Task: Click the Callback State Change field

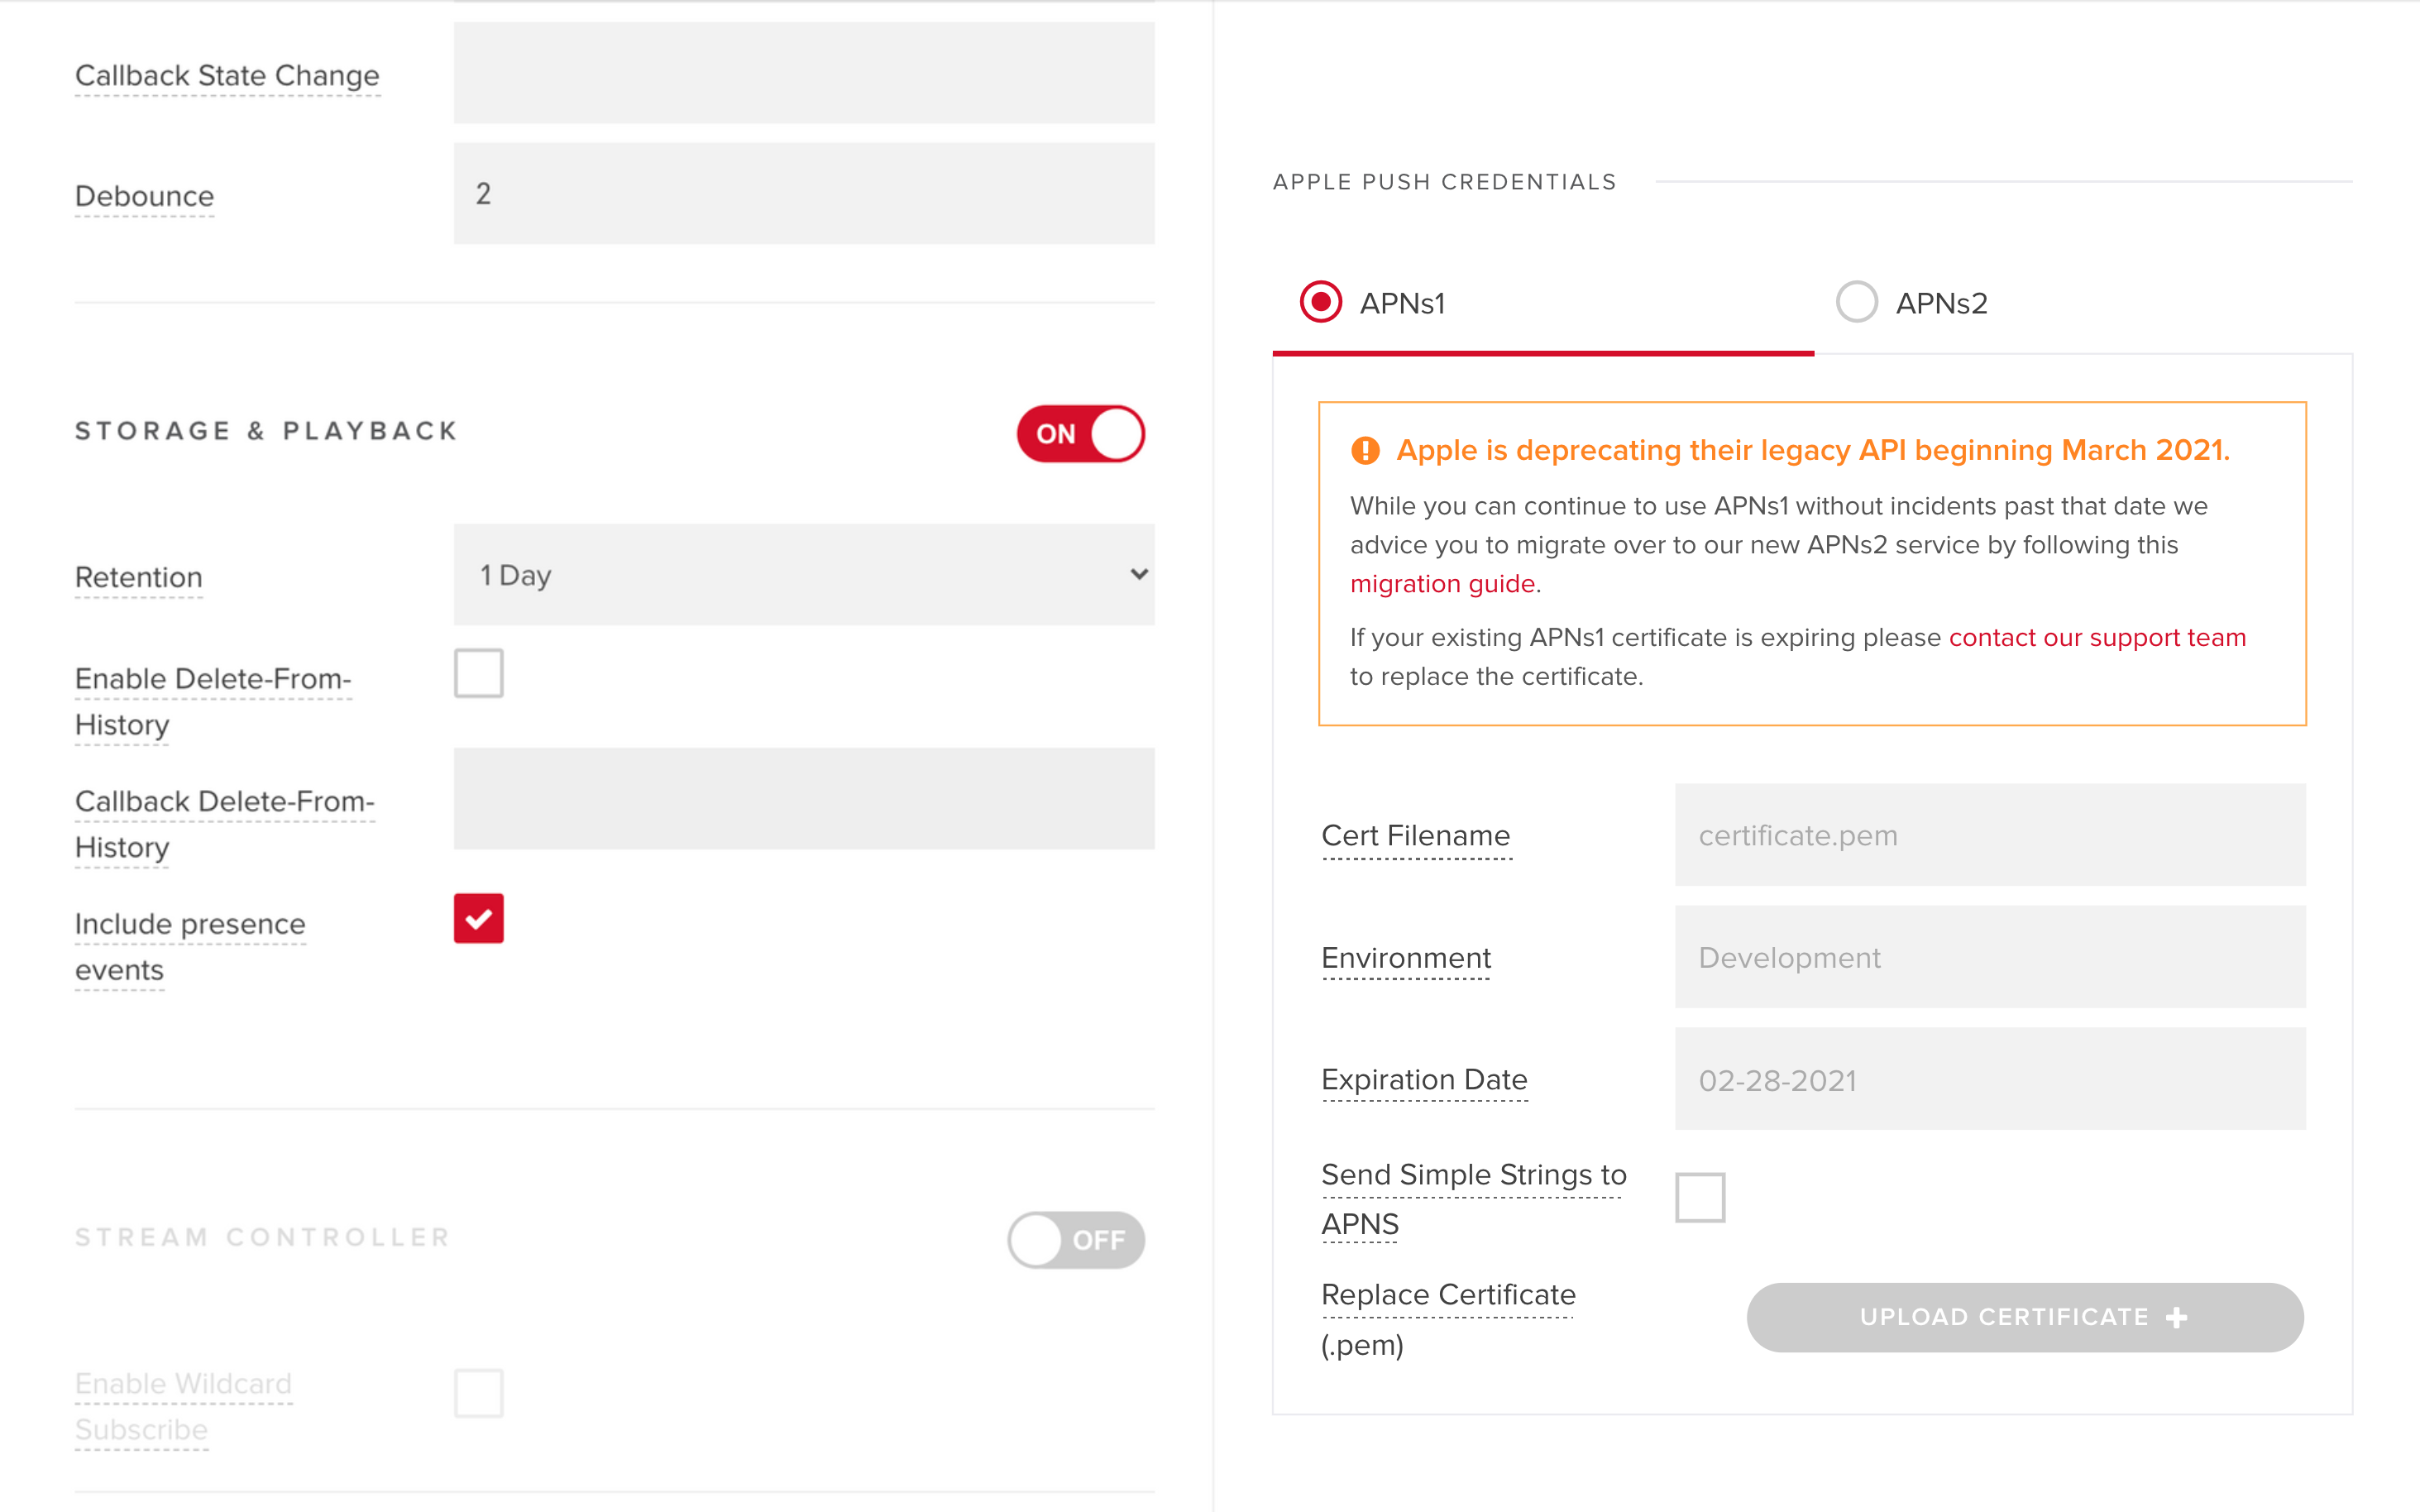Action: tap(804, 72)
